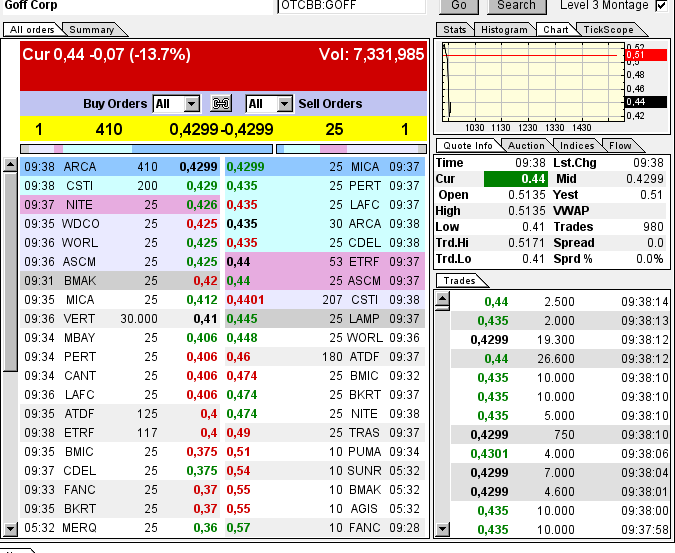Click the best bid-ask 0,4299-0,4299 summary
Screen dimensions: 675x553
pyautogui.click(x=221, y=129)
